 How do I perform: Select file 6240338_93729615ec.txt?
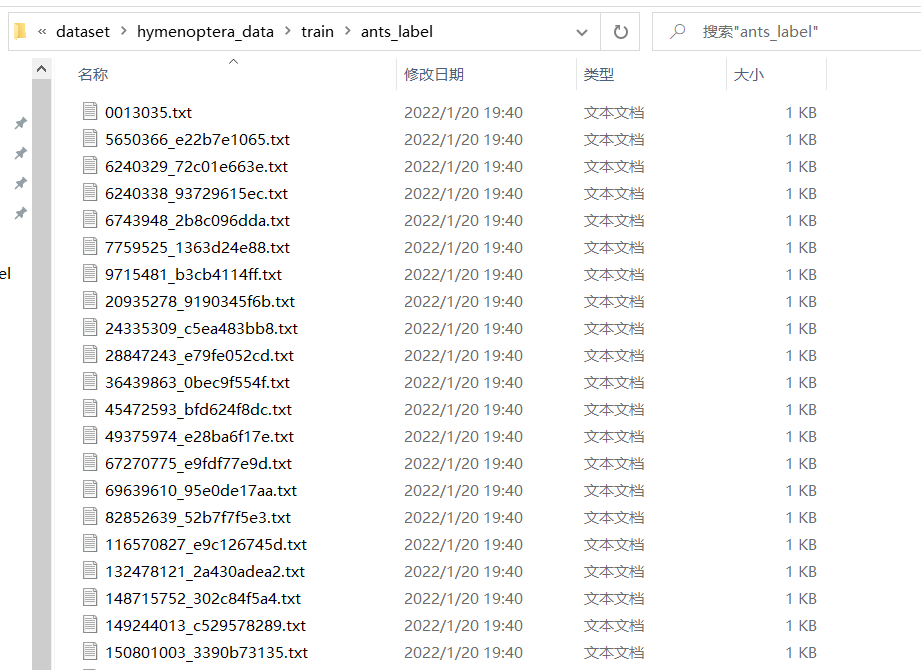coord(196,194)
